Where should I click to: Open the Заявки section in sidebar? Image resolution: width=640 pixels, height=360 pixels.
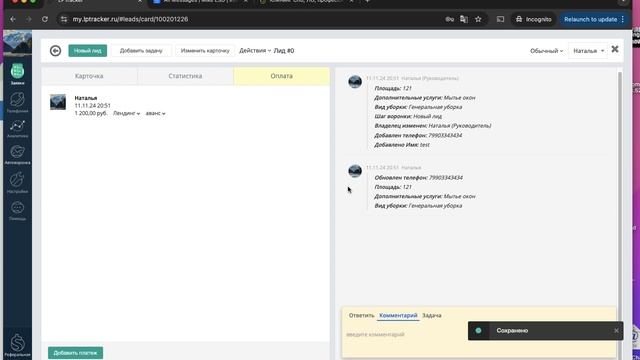17,74
